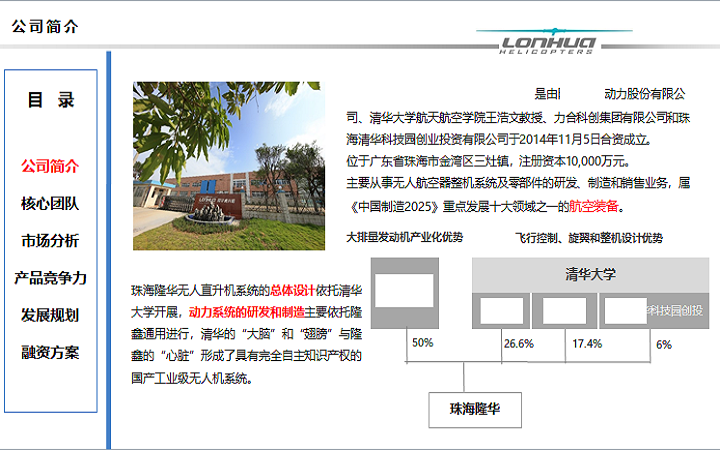Click the 国产工业级无人机系统 line
The width and height of the screenshot is (720, 450).
(x=191, y=378)
